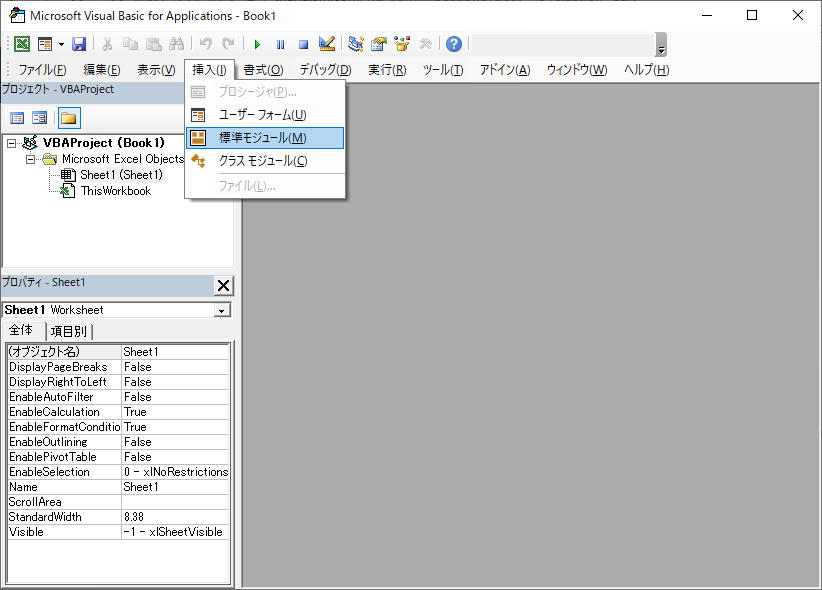Select Sheet1 (Sheet1) in project tree
822x590 pixels.
pyautogui.click(x=121, y=175)
